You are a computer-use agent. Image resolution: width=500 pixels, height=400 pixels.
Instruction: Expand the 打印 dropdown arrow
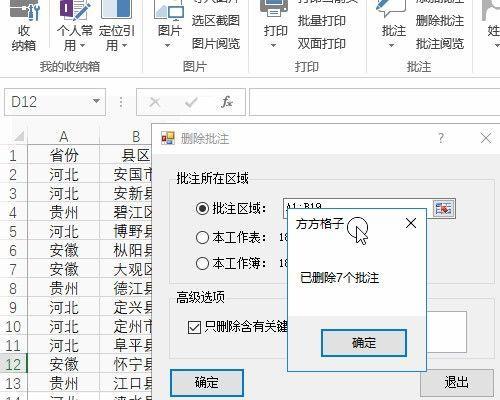point(273,45)
